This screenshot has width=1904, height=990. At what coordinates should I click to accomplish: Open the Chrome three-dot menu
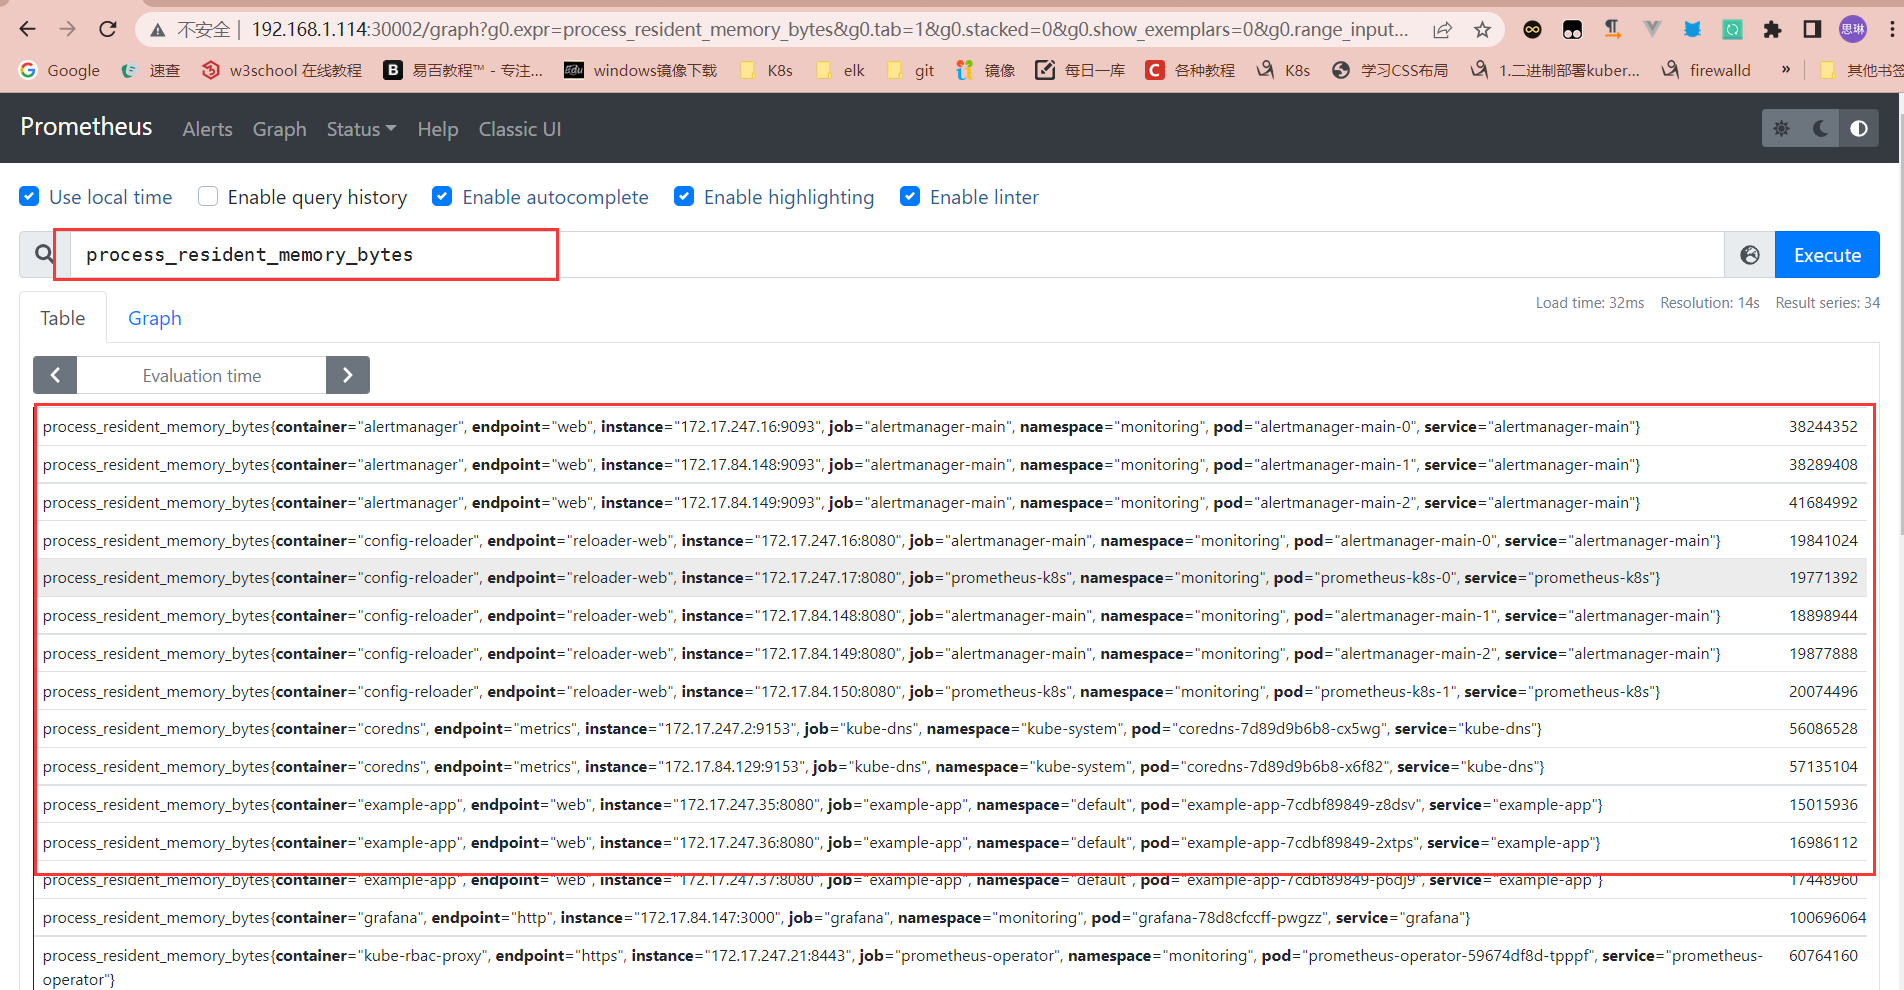click(x=1892, y=30)
